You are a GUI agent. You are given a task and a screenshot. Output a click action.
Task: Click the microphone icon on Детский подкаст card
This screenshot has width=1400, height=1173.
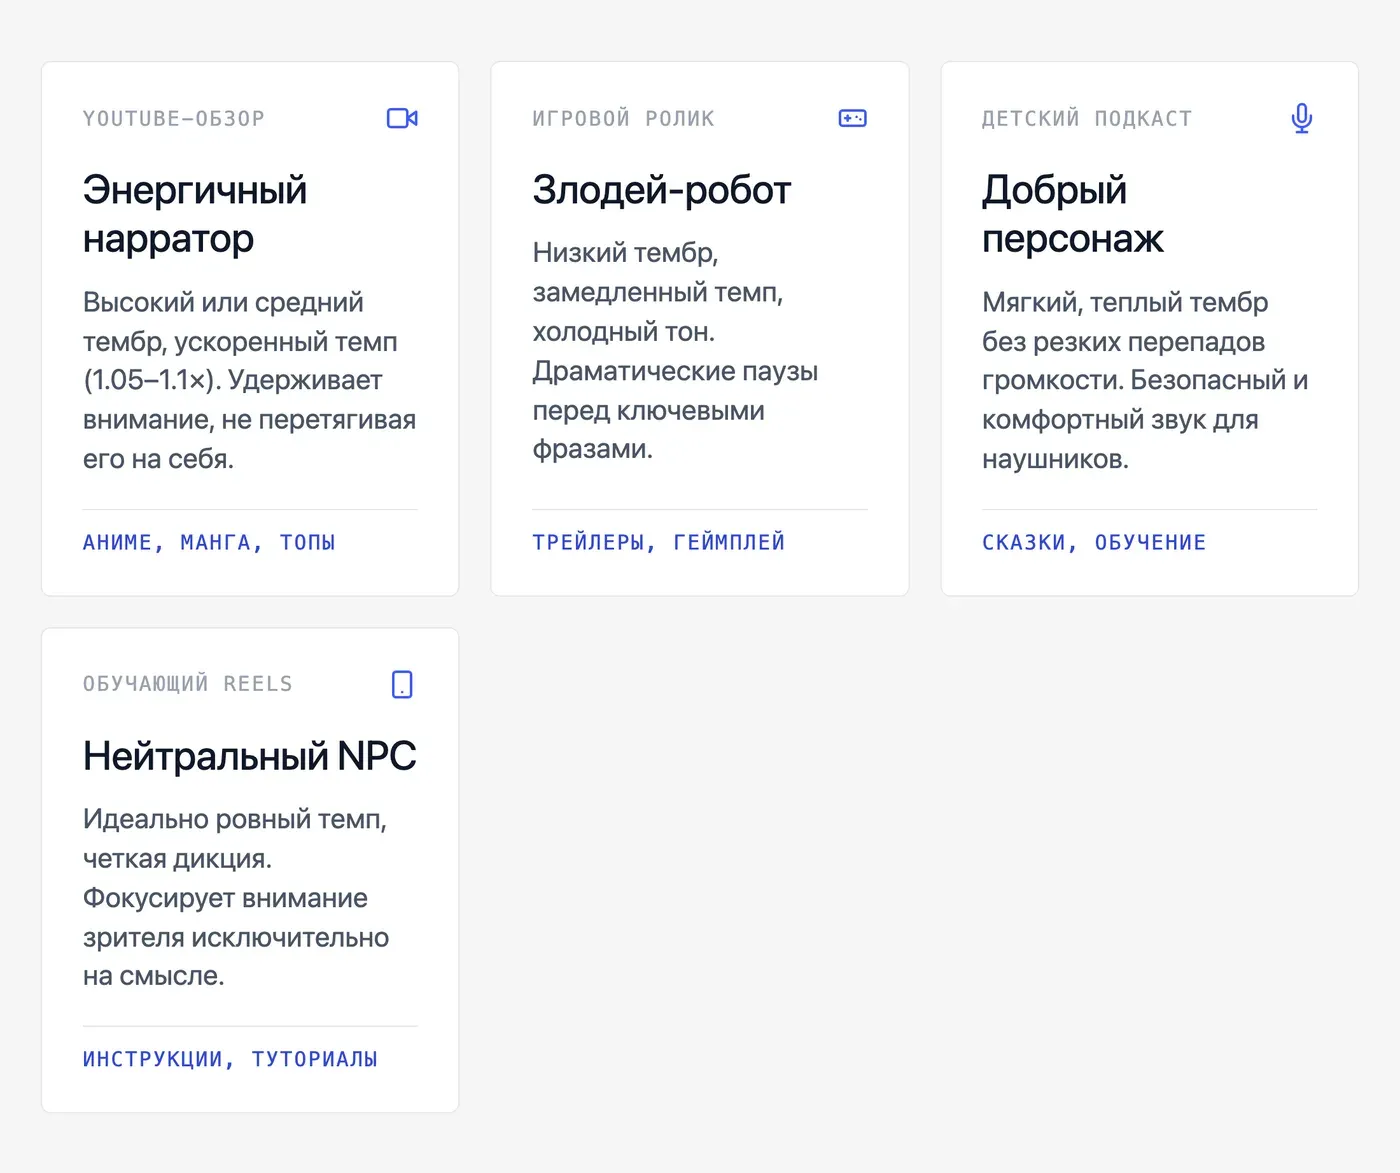[x=1302, y=118]
